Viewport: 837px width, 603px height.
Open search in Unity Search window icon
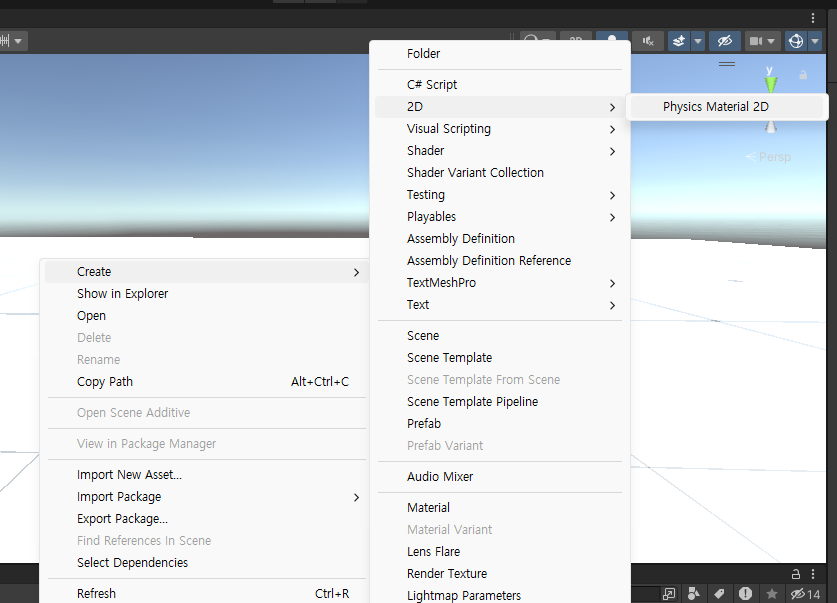click(x=669, y=594)
